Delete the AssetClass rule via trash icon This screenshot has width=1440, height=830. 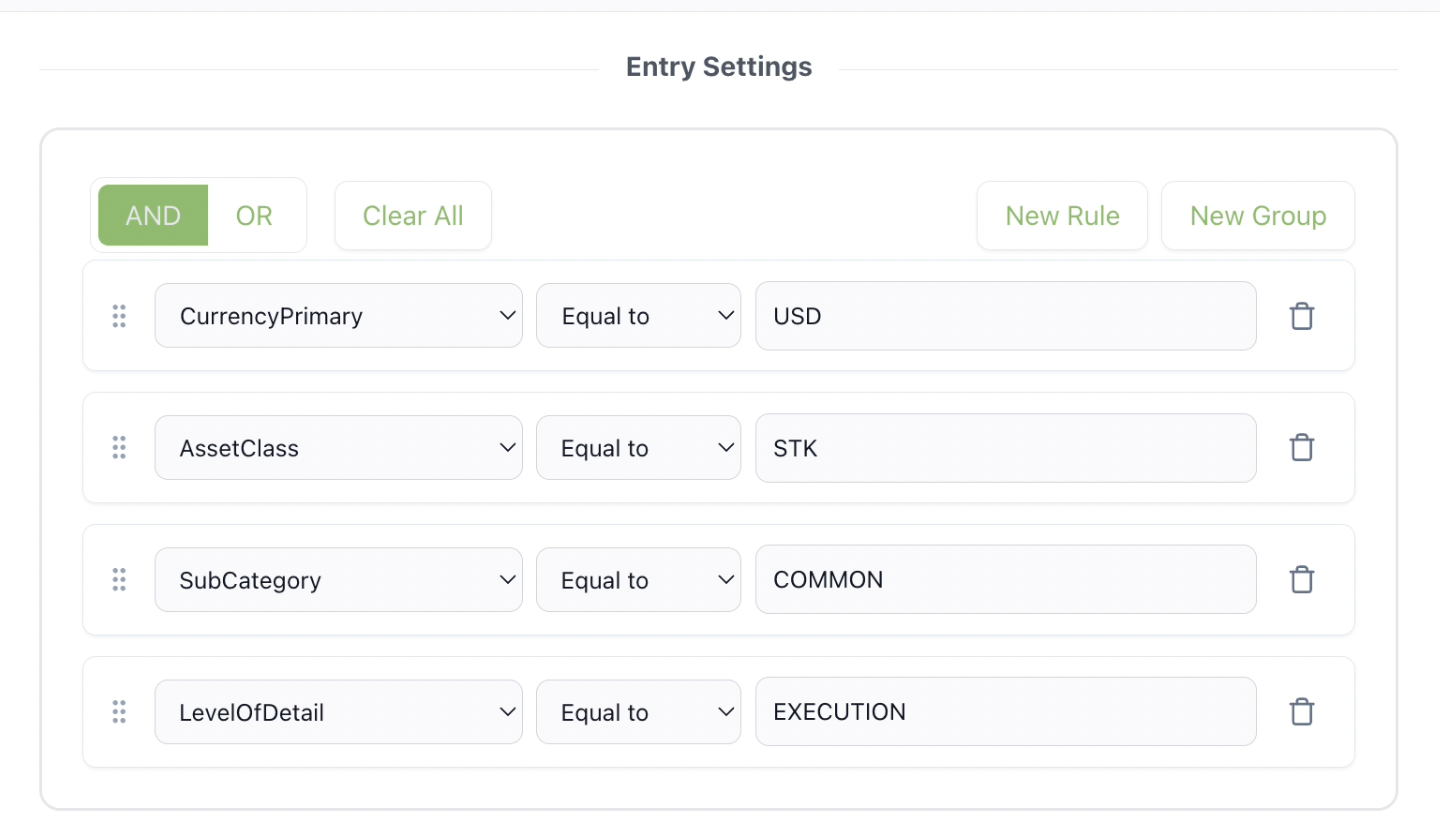tap(1301, 447)
